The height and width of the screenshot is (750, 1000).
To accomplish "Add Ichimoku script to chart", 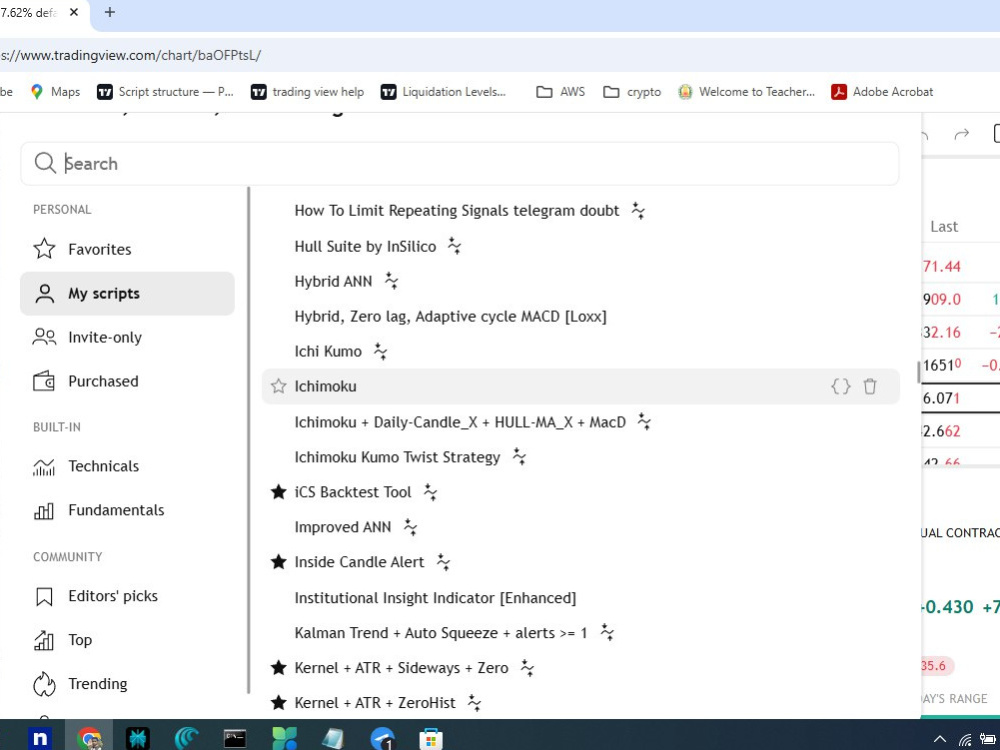I will pos(325,386).
